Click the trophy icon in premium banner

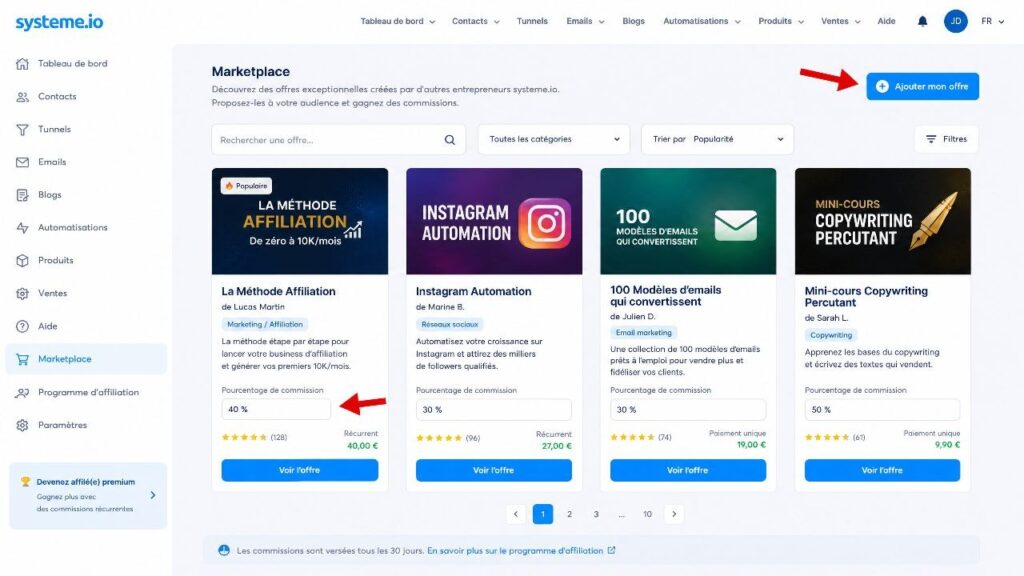coord(25,481)
